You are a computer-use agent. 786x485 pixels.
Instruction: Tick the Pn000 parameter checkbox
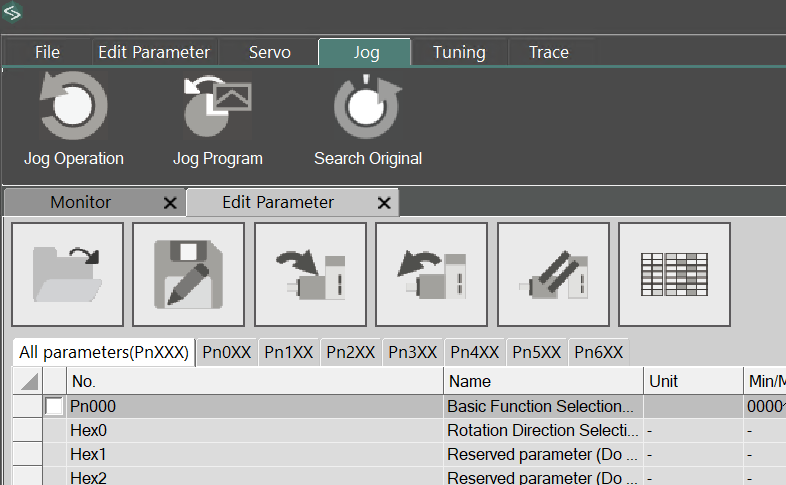pyautogui.click(x=54, y=407)
